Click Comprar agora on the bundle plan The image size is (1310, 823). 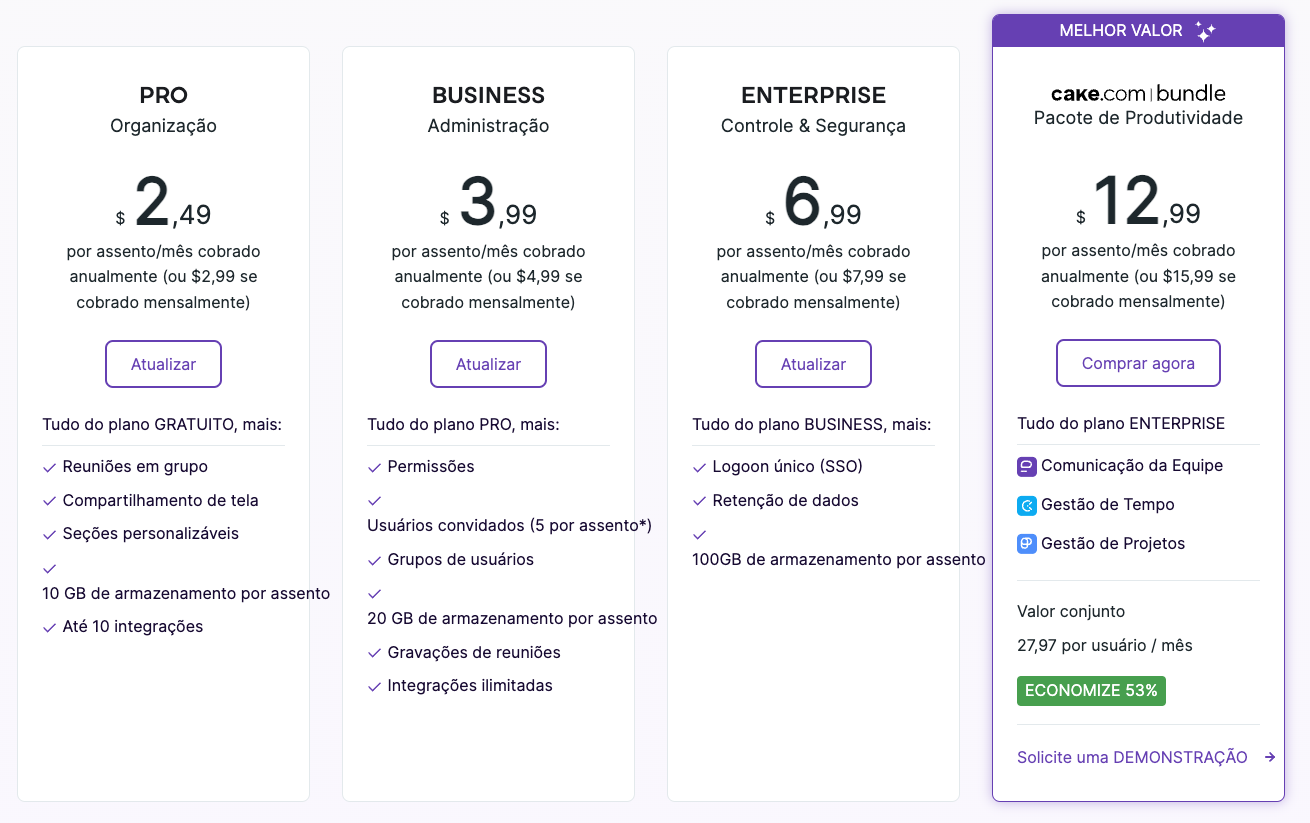(1138, 363)
